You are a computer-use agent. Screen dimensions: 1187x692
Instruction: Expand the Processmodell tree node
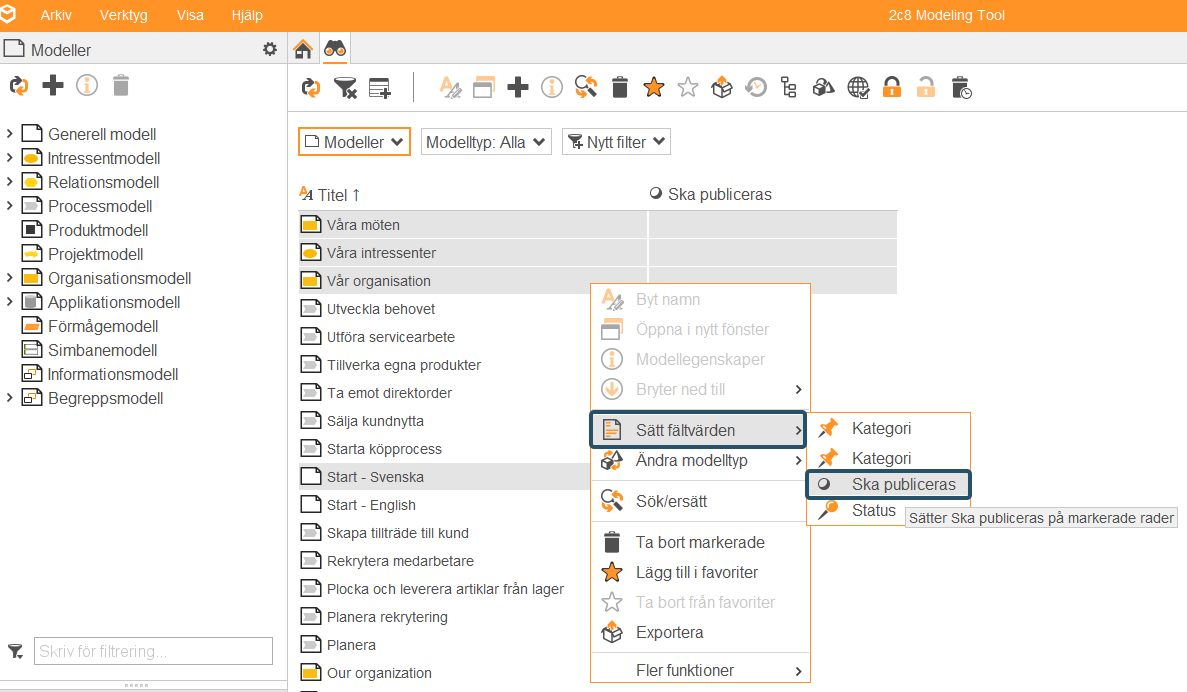(x=9, y=206)
